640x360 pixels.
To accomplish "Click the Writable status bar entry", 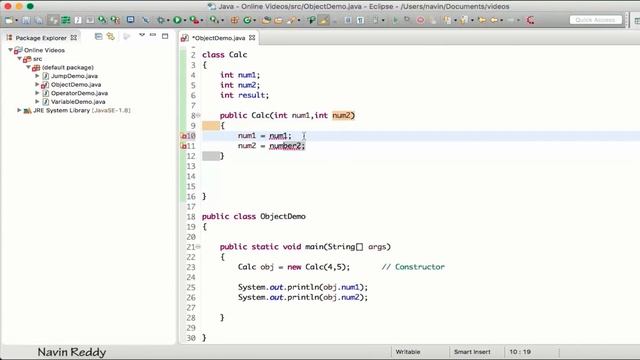I will tap(408, 352).
